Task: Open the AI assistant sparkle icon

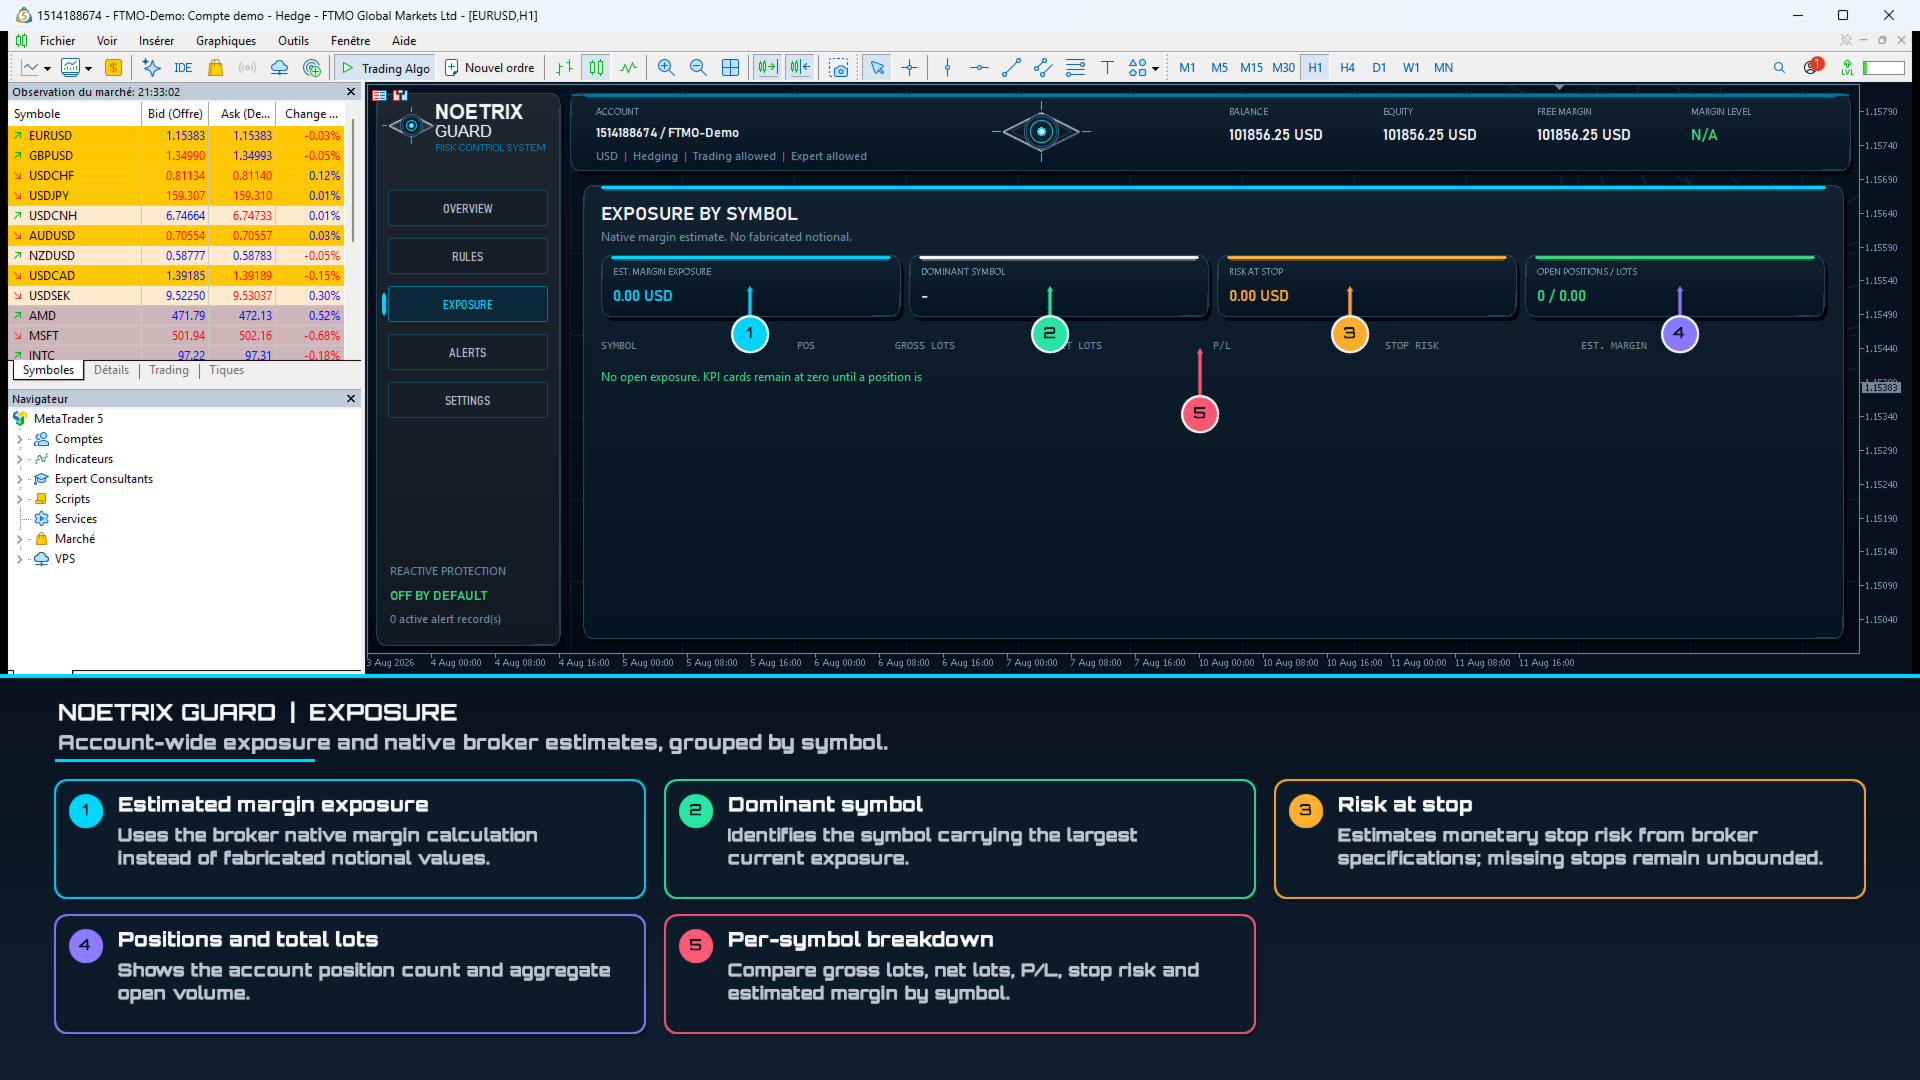Action: tap(151, 68)
